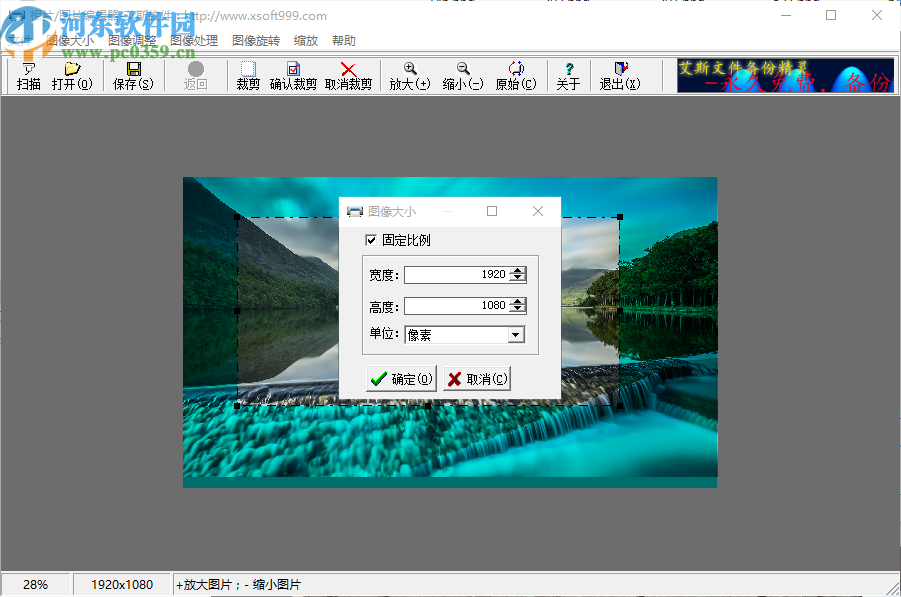Click the greyed 返回 back icon
The image size is (901, 597).
(x=195, y=76)
